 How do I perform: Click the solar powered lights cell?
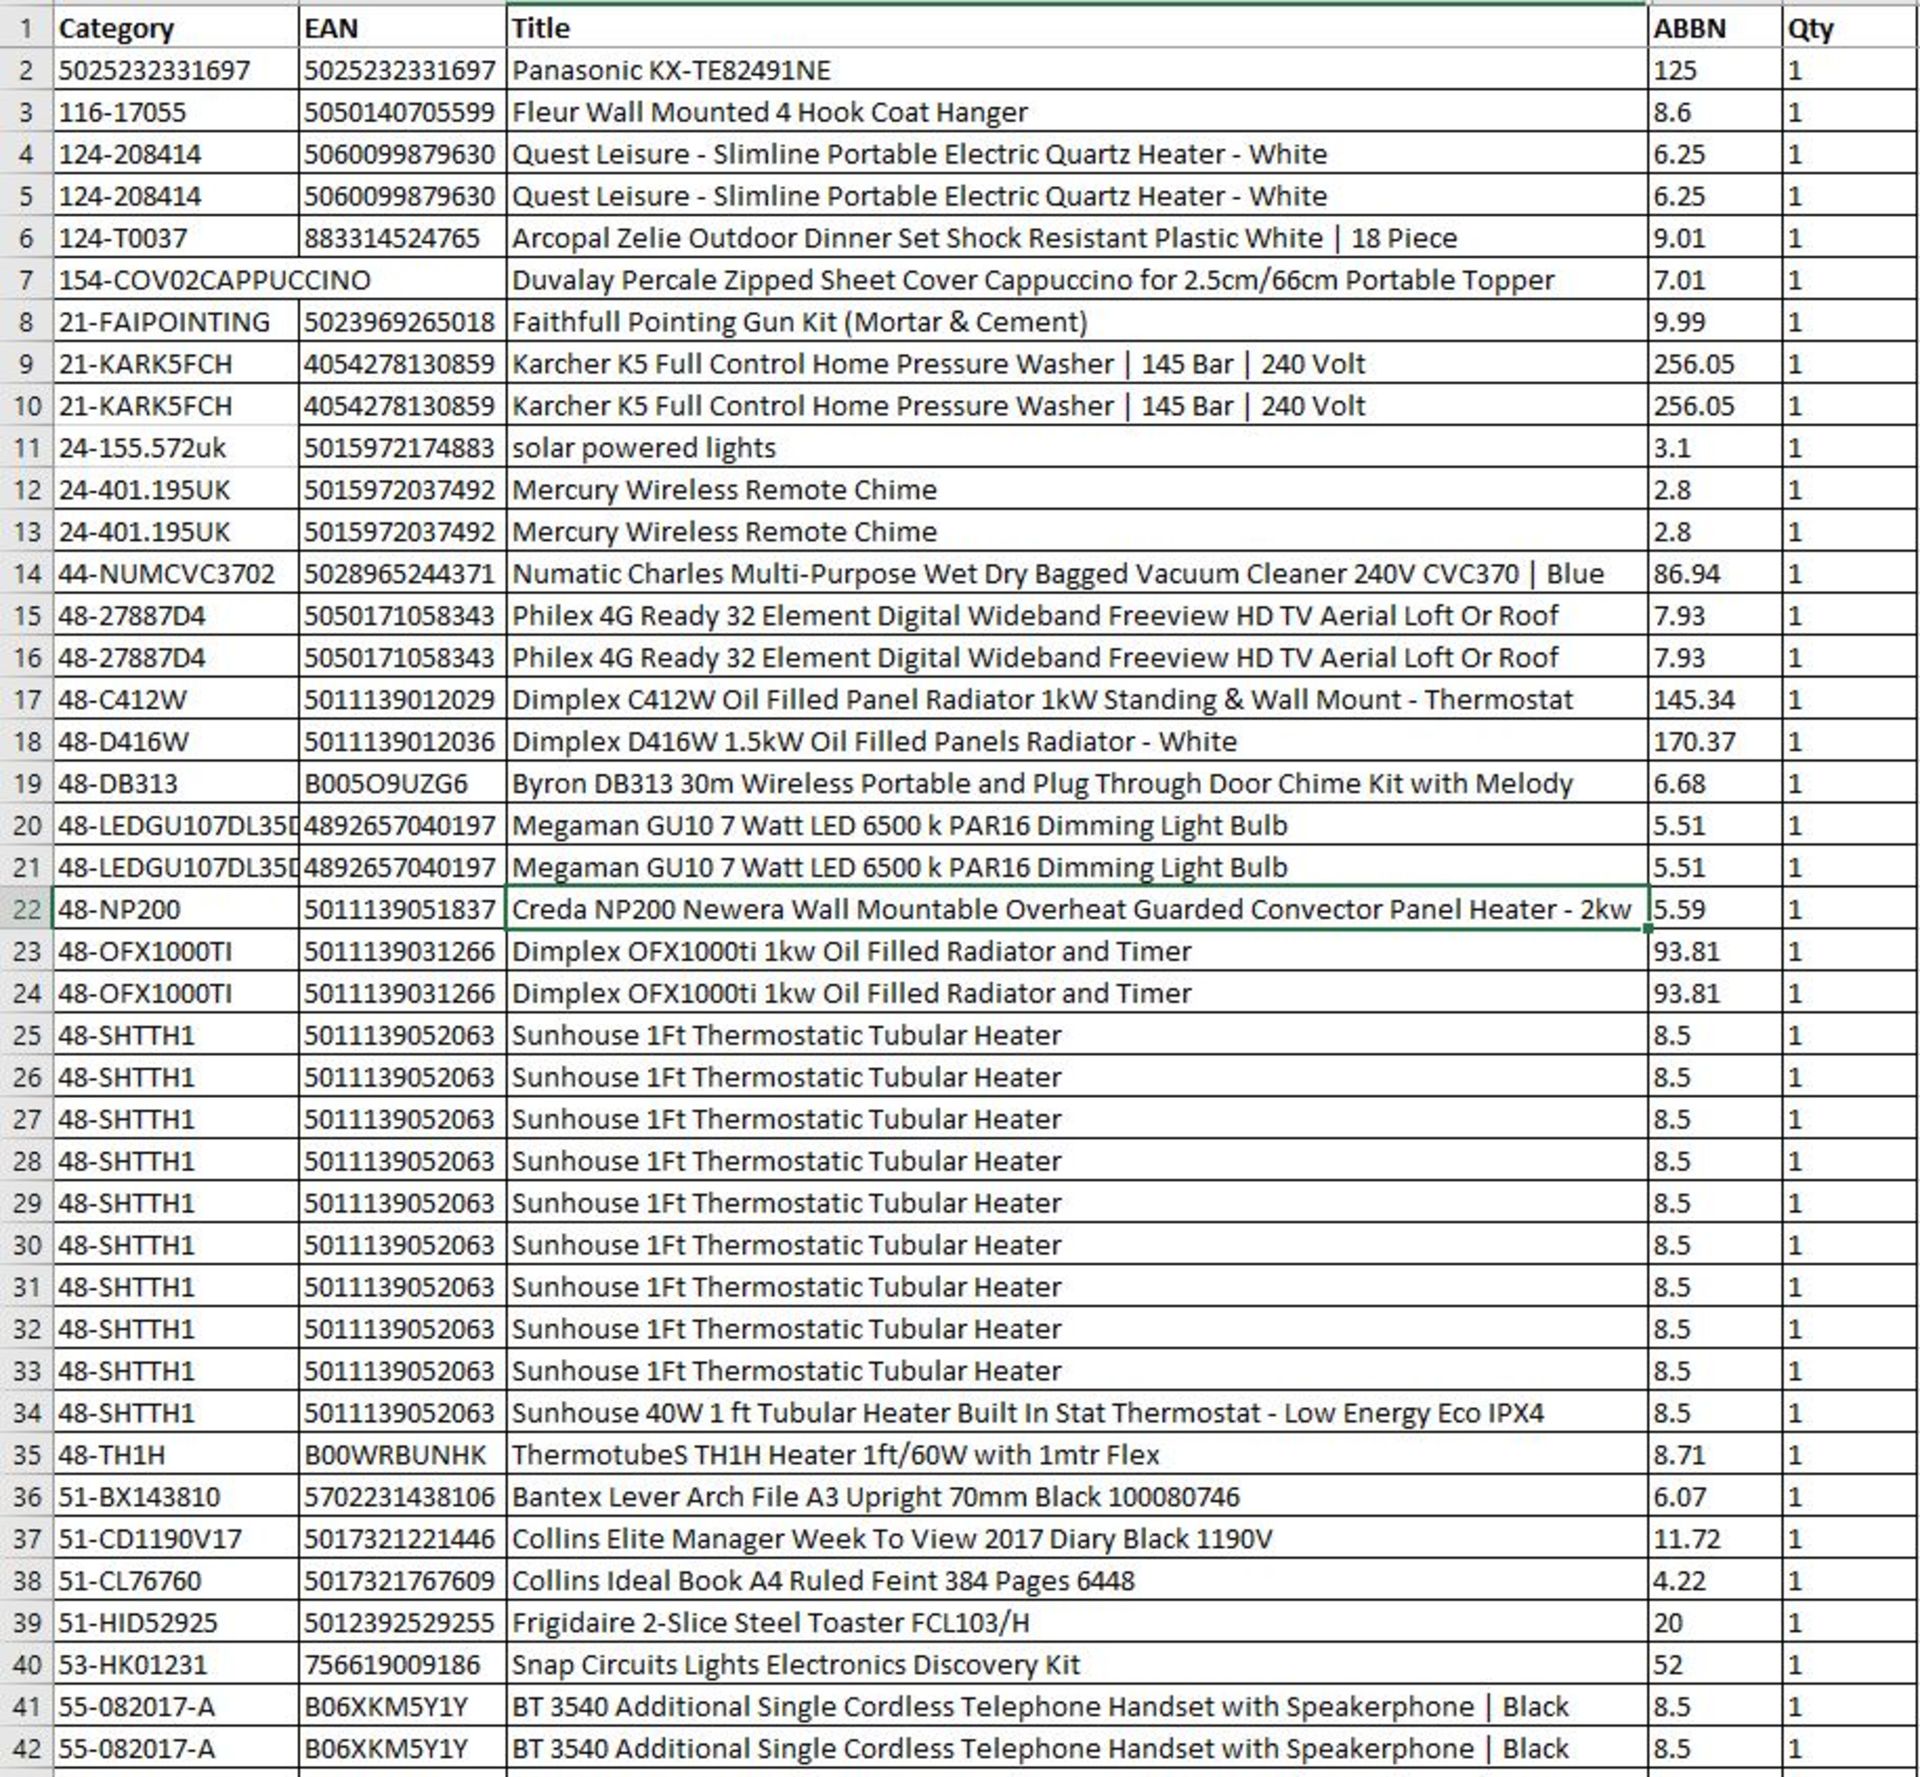[1077, 448]
